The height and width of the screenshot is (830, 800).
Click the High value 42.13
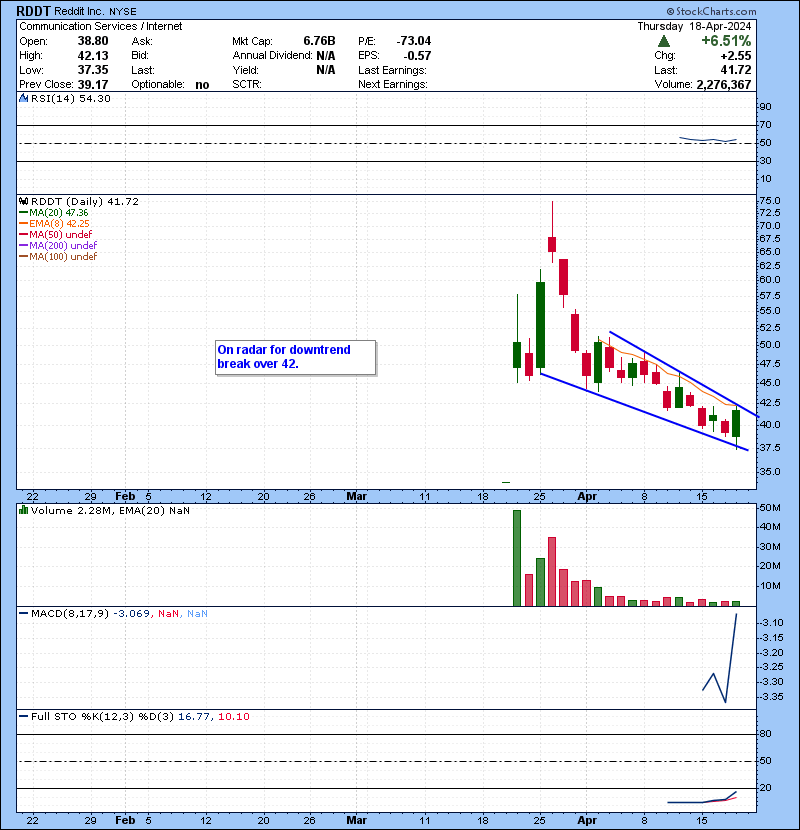[x=93, y=56]
